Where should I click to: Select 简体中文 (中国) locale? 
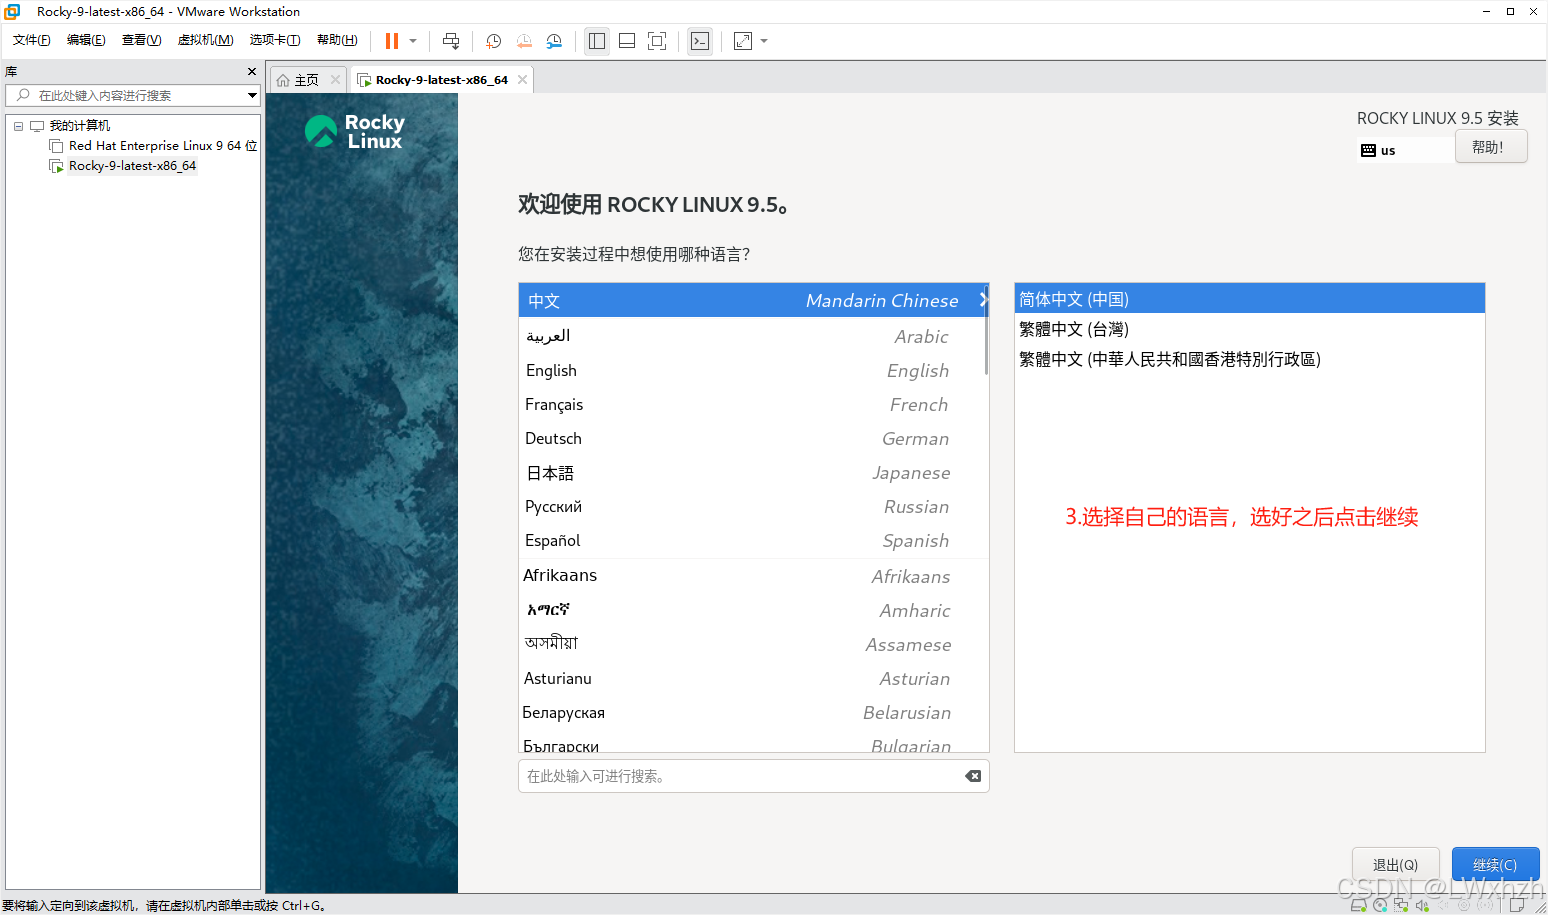coord(1249,299)
